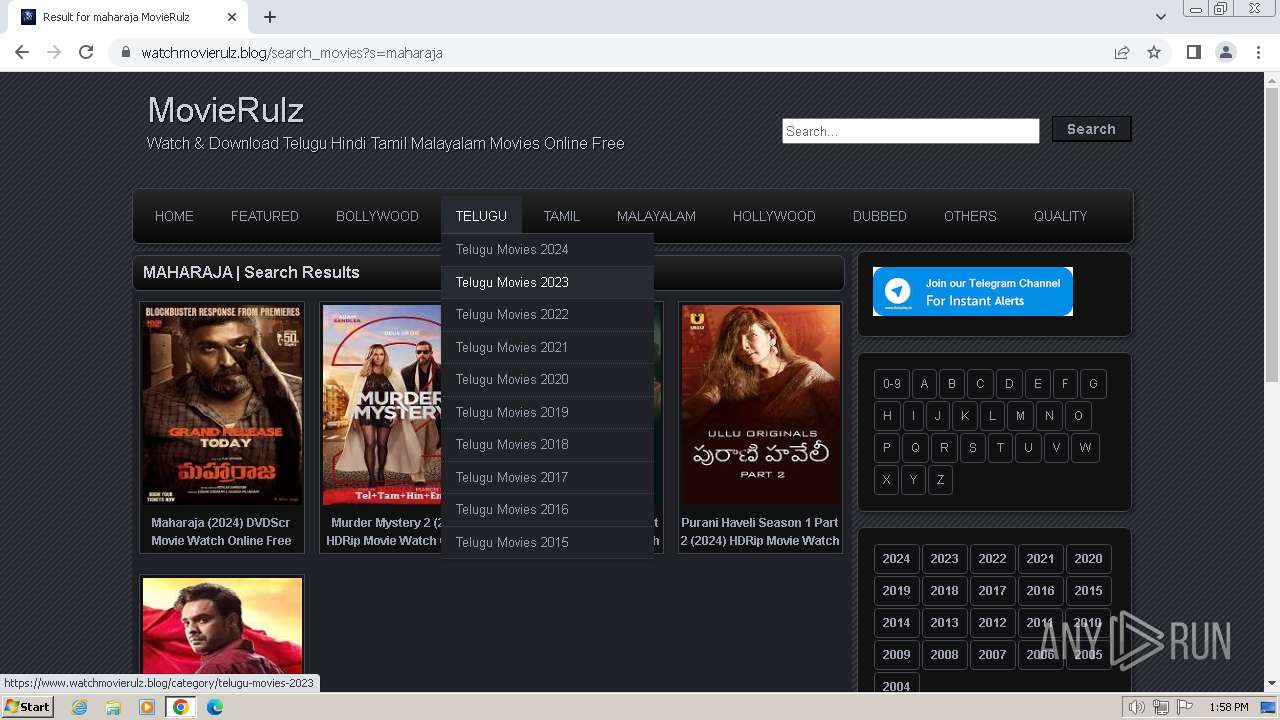Choose Telugu Movies 2019 entry
Screen dimensions: 1280x720
[547, 412]
